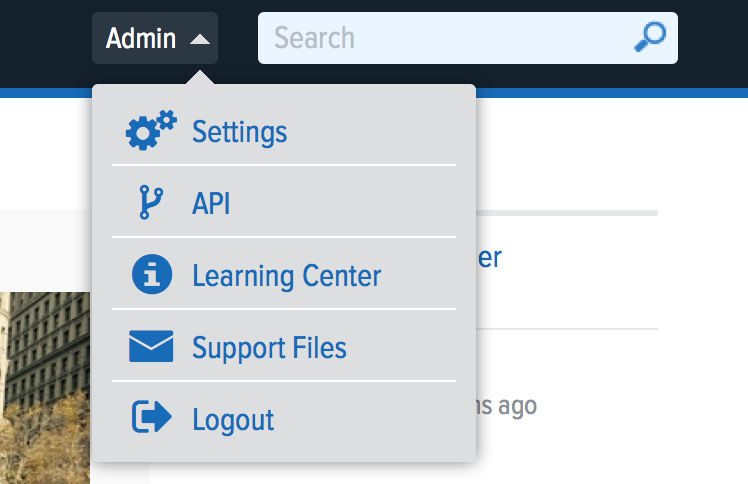The height and width of the screenshot is (484, 748).
Task: Click the gears icon next to Settings
Action: [x=151, y=130]
